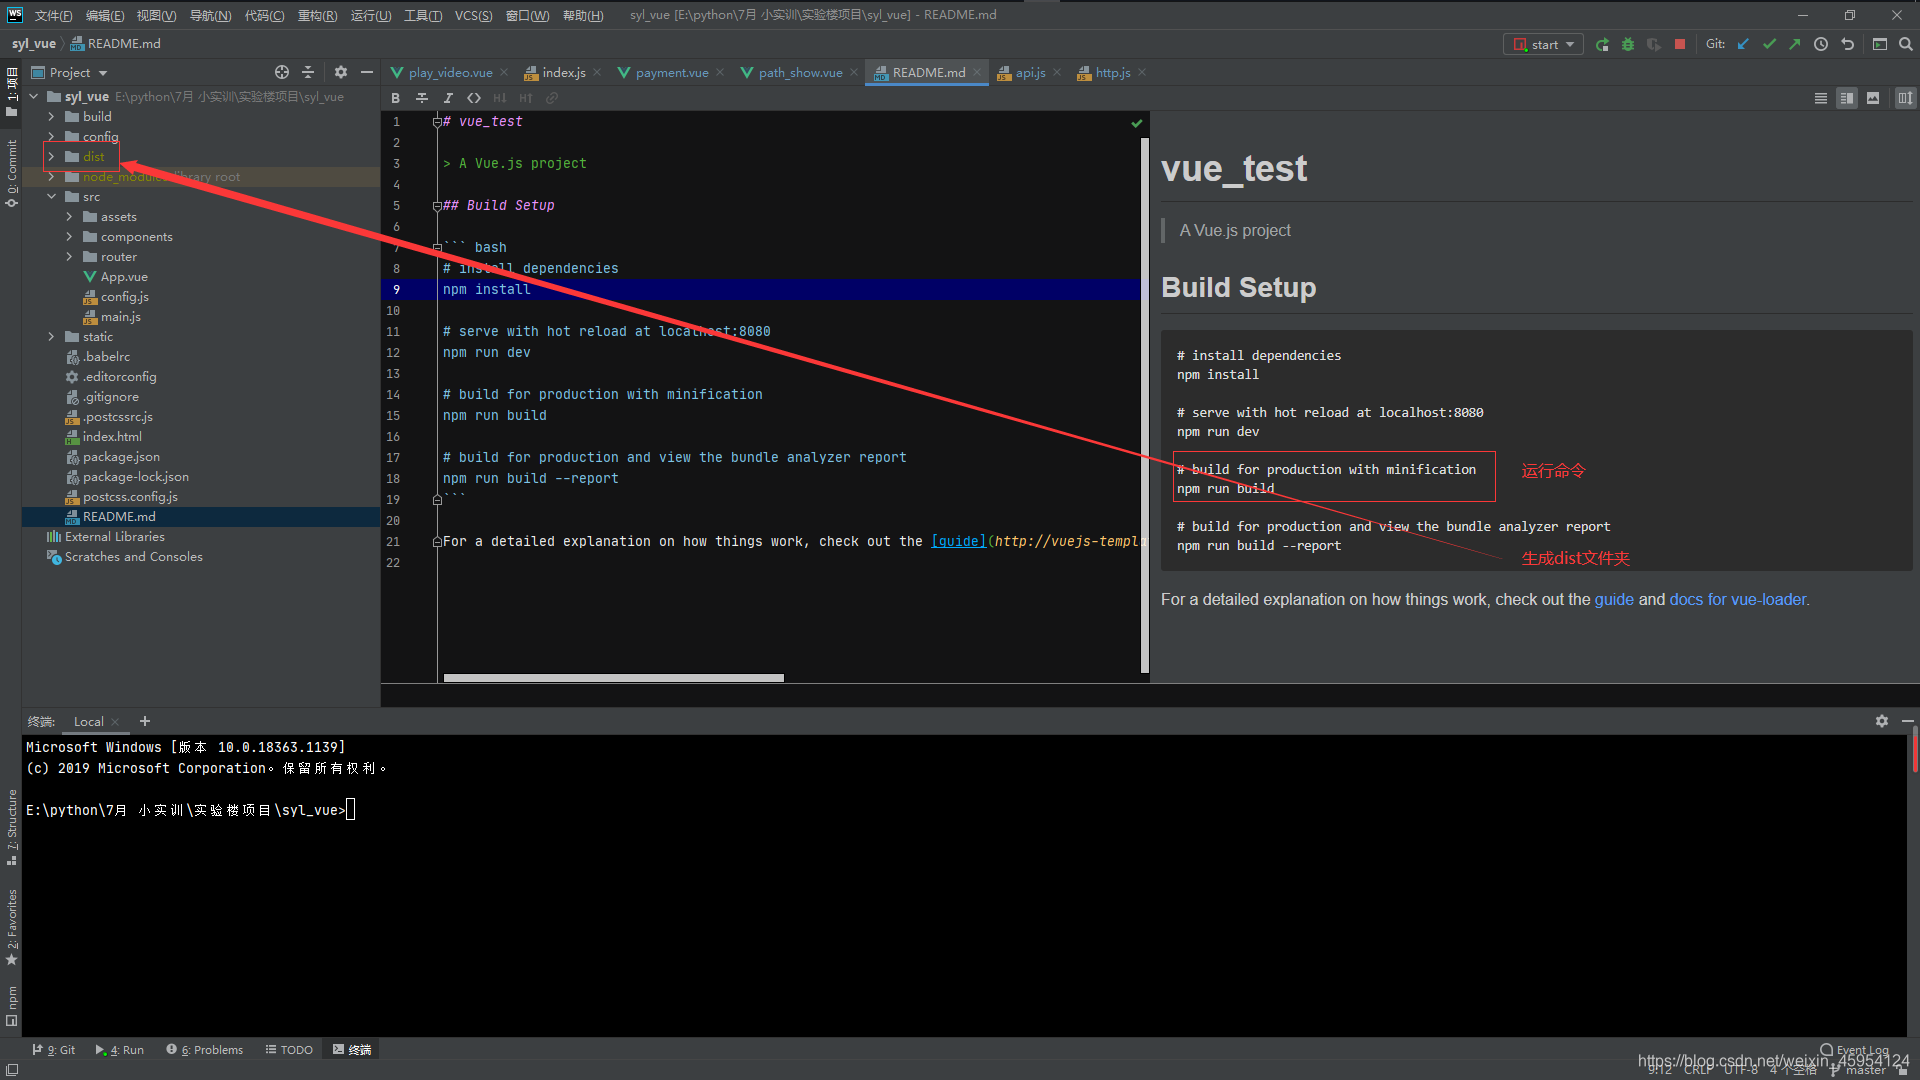Viewport: 1920px width, 1080px height.
Task: Click the docs for vue-loader link
Action: (1737, 600)
